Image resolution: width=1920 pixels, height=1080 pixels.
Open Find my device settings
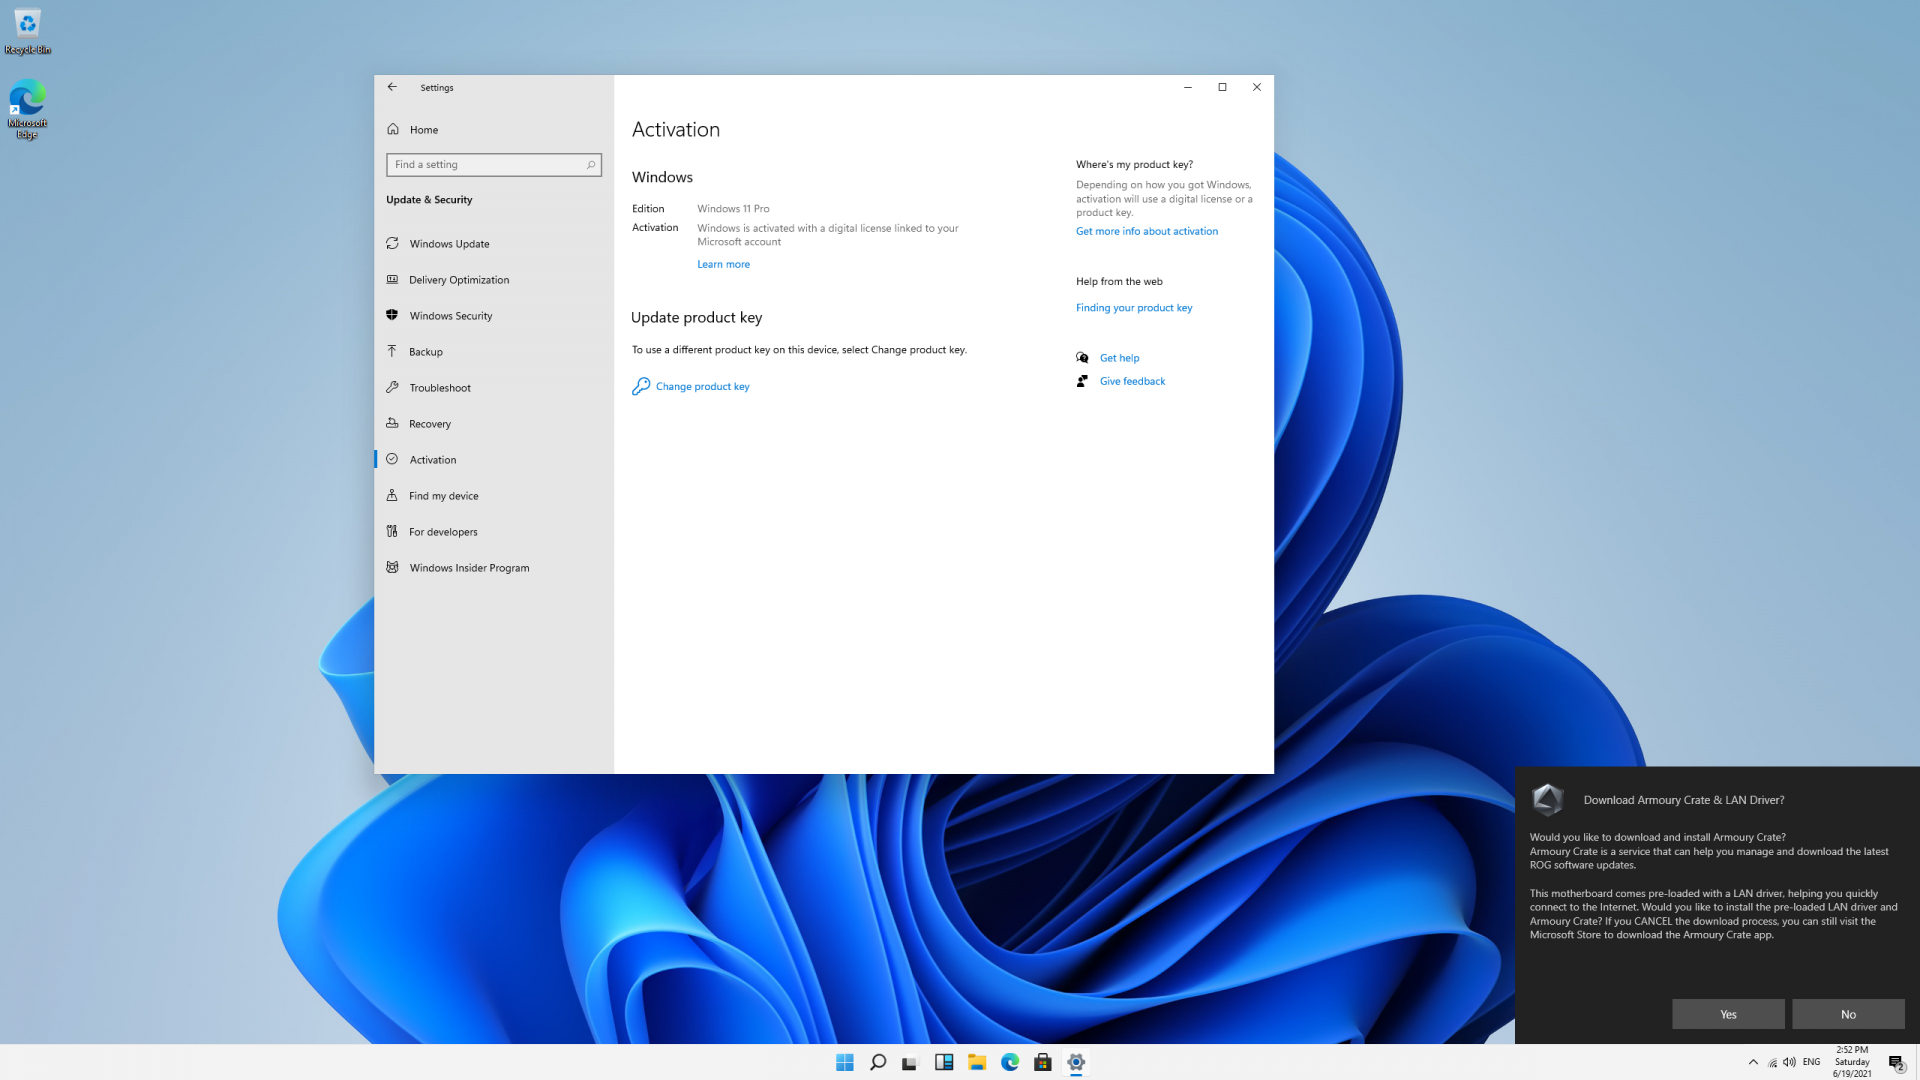(443, 496)
